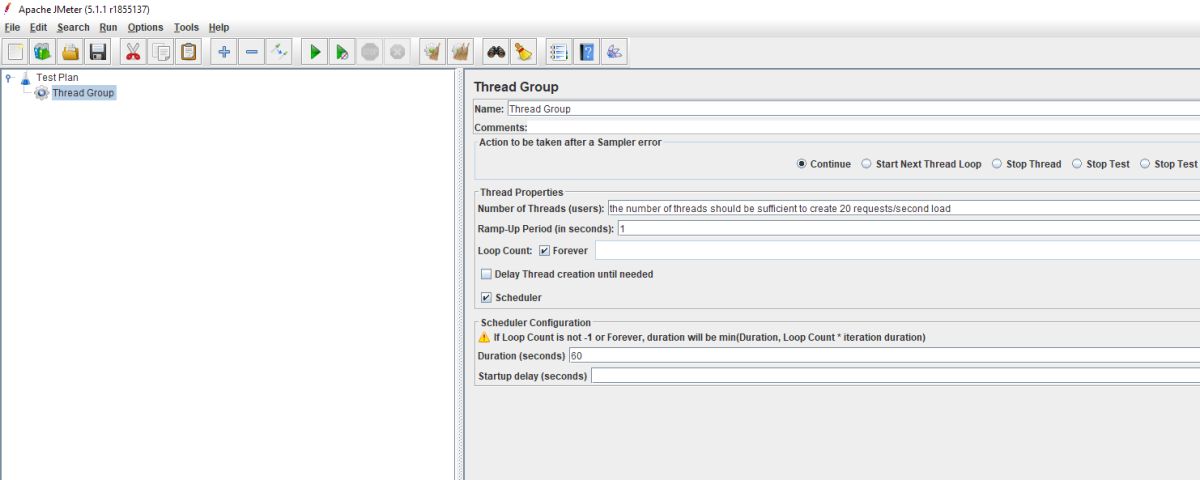Image resolution: width=1200 pixels, height=480 pixels.
Task: Click the feather icon at toolbar end
Action: (x=615, y=51)
